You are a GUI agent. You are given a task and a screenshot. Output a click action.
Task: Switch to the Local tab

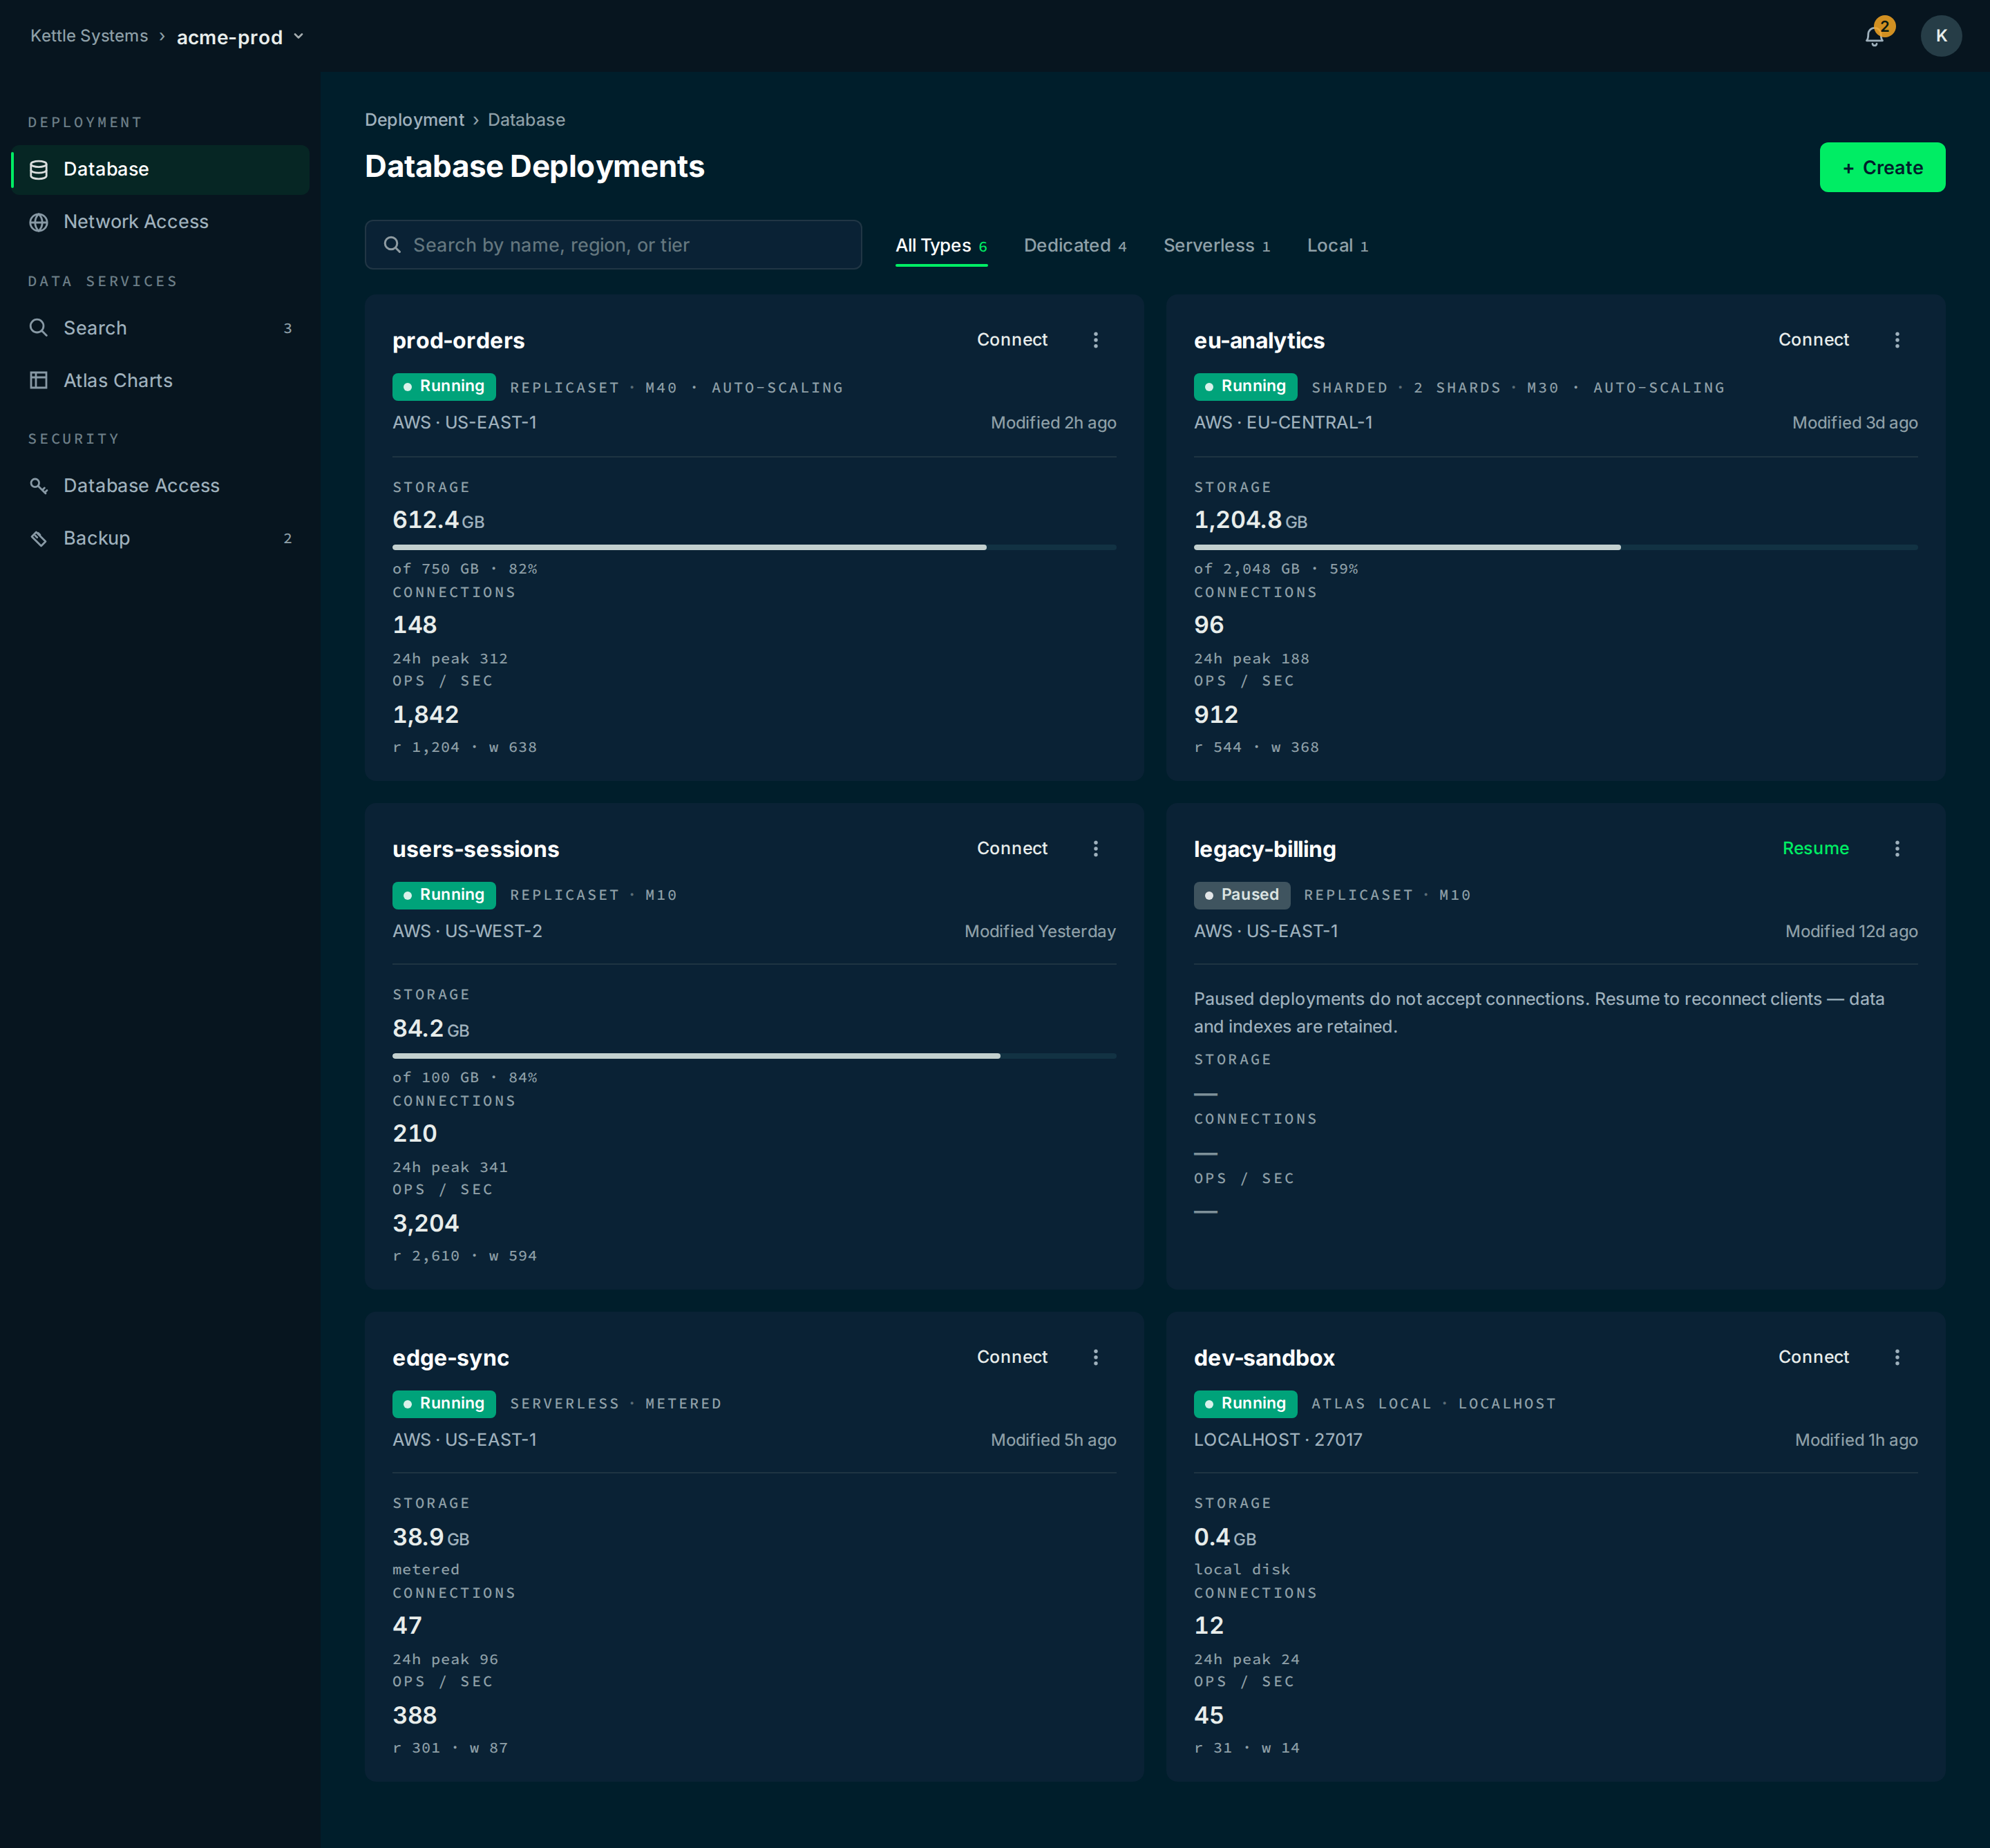tap(1337, 246)
